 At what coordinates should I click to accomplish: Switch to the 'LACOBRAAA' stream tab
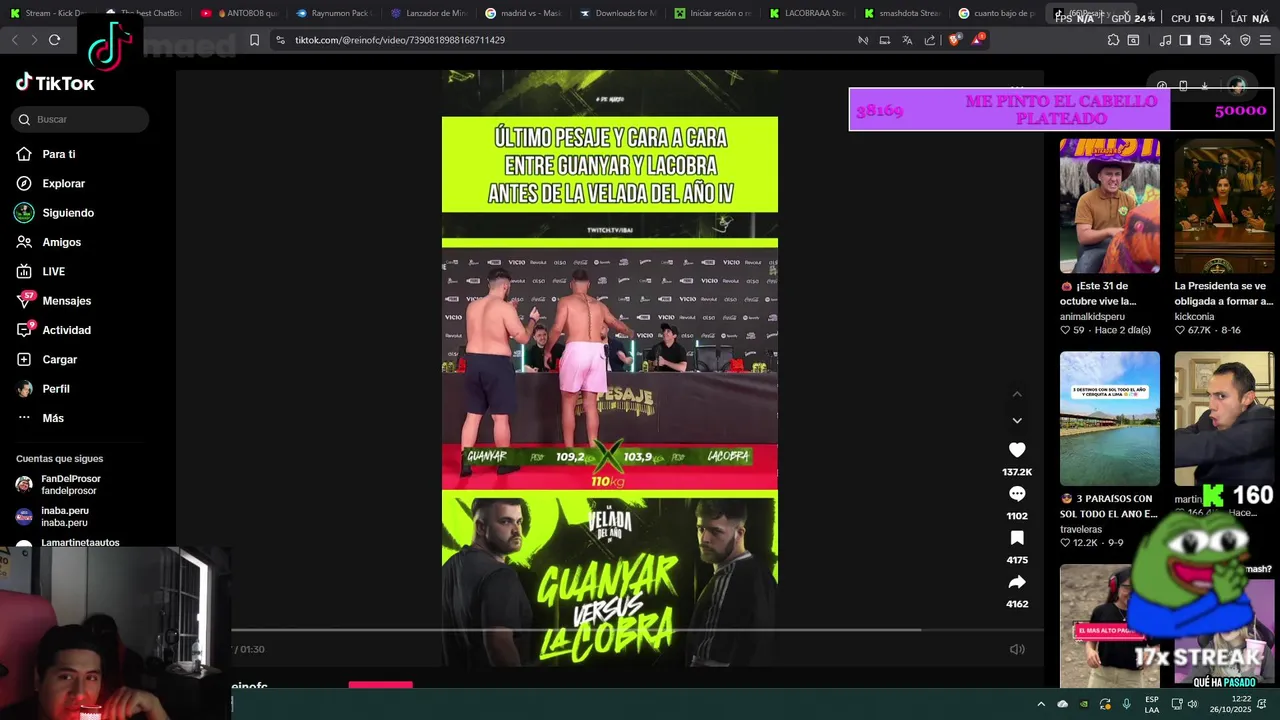(x=809, y=13)
